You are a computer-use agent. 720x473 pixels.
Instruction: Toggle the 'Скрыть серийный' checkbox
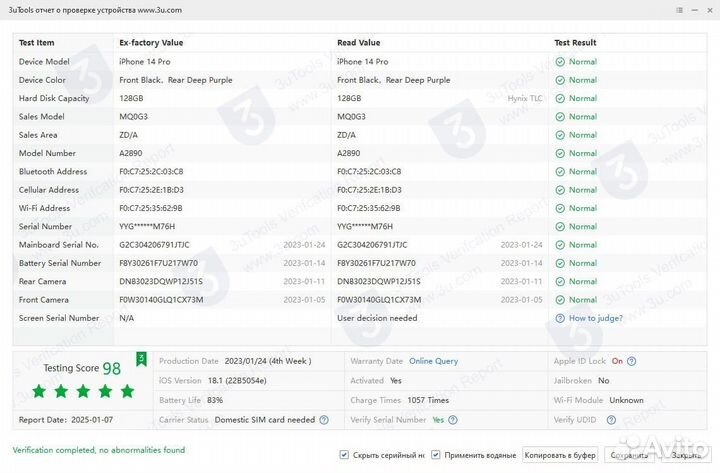click(344, 455)
